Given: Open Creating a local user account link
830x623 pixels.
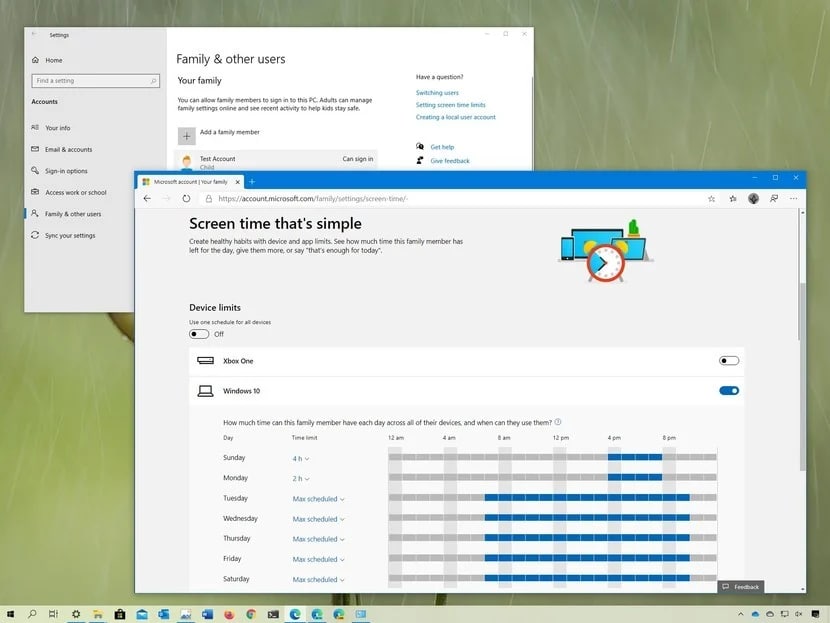Looking at the screenshot, I should [456, 117].
